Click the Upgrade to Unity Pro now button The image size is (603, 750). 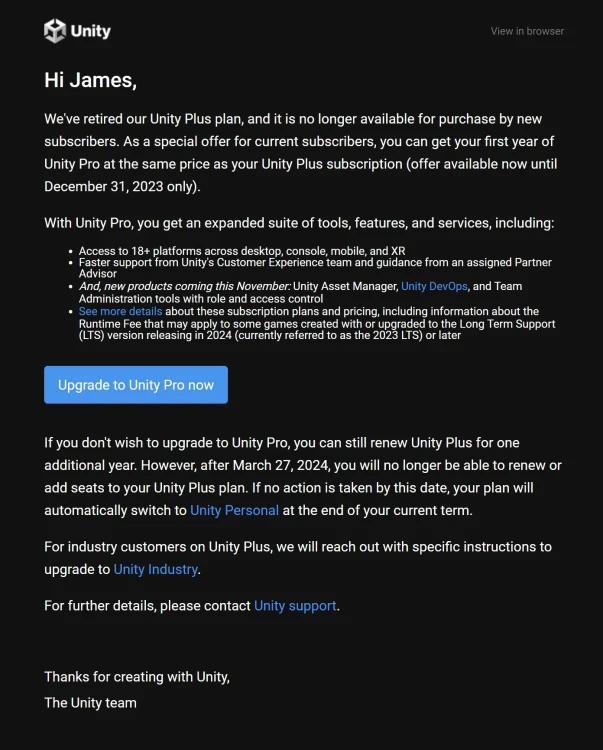click(x=136, y=385)
